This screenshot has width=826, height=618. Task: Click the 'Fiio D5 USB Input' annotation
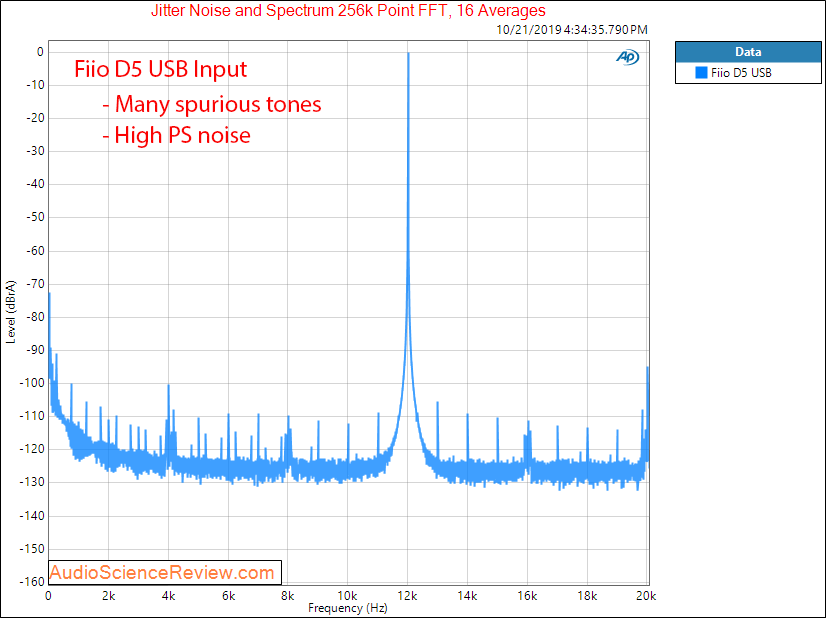[161, 70]
